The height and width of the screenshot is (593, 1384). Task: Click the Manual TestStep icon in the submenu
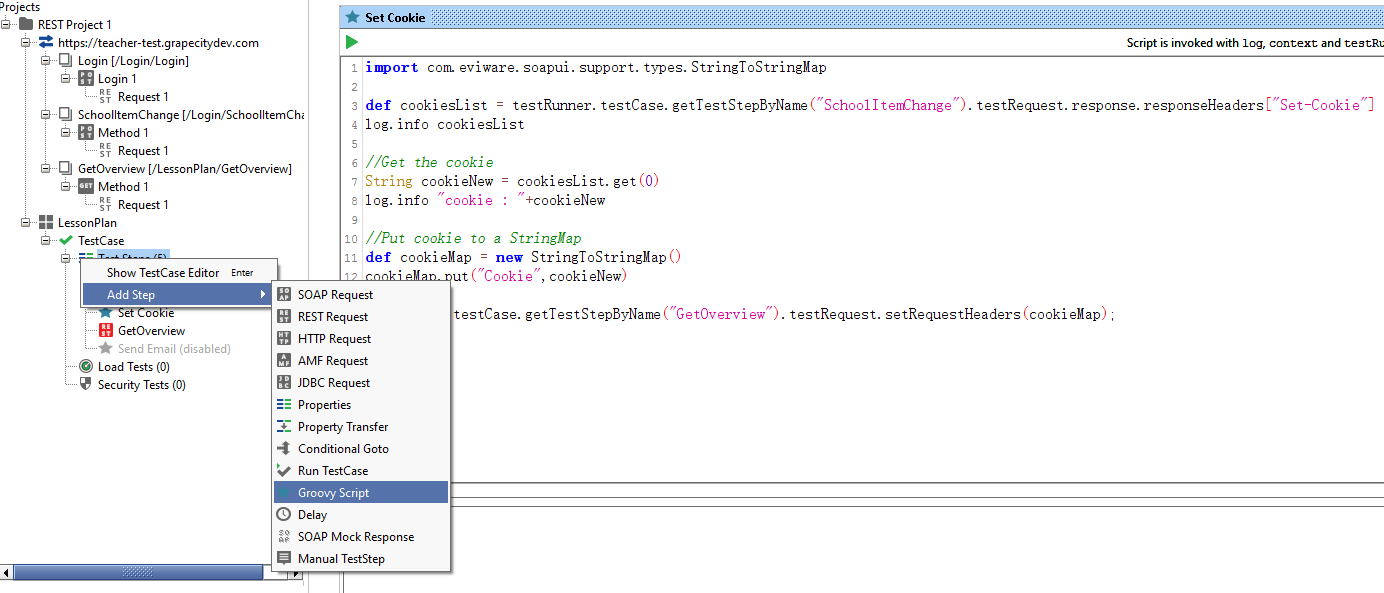click(x=284, y=559)
